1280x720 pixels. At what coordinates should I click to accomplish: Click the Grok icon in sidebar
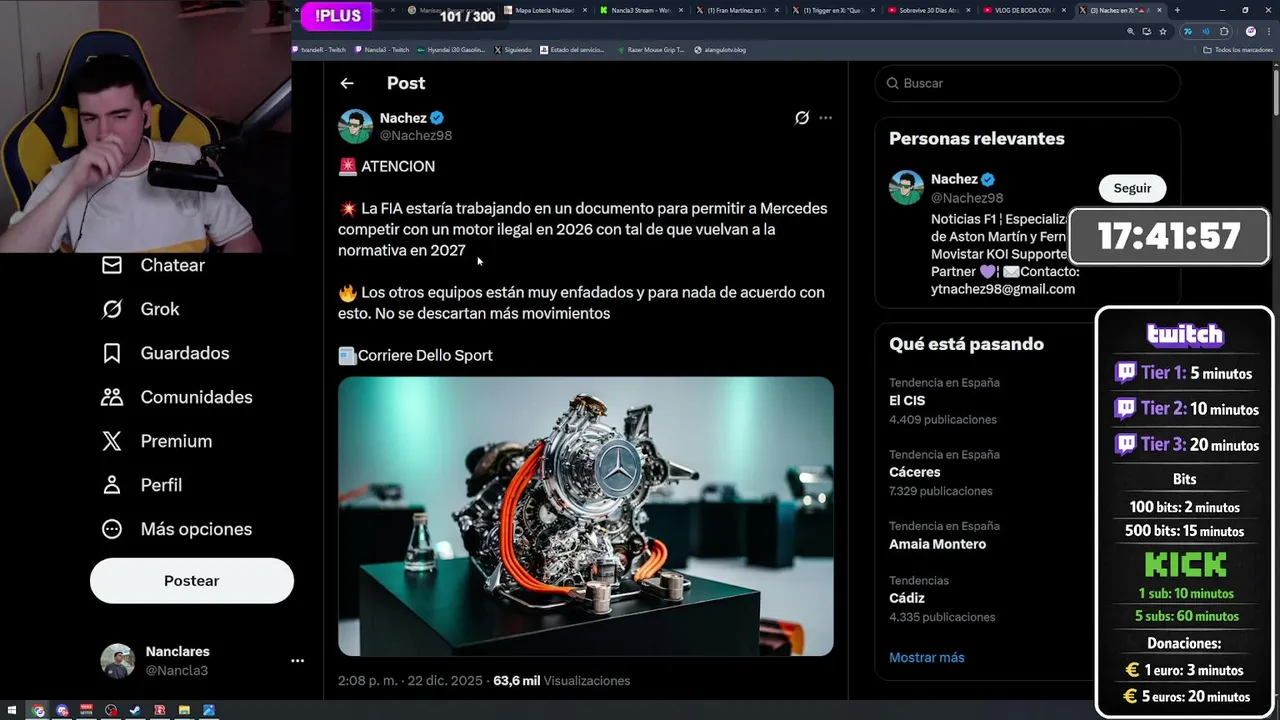(112, 309)
